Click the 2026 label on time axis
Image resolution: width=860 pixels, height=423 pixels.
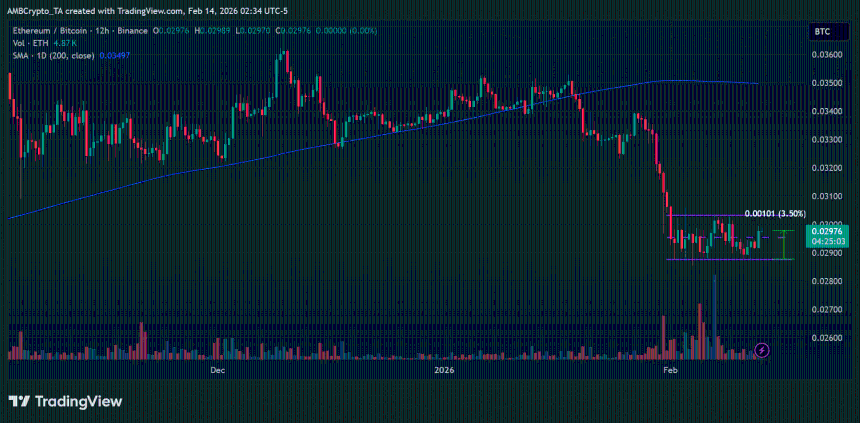click(446, 370)
